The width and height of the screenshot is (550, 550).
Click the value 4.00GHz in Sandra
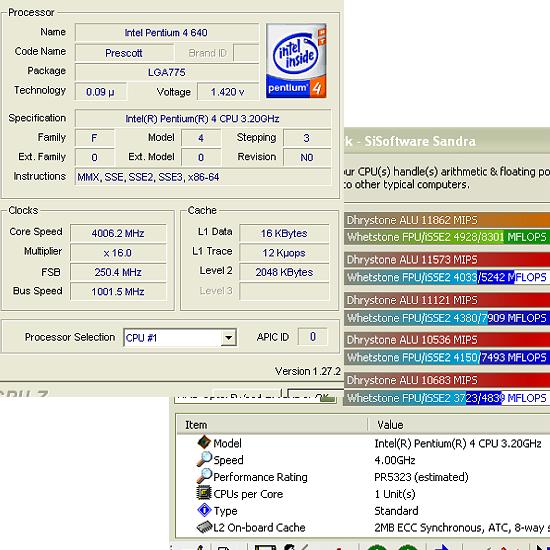click(x=395, y=460)
